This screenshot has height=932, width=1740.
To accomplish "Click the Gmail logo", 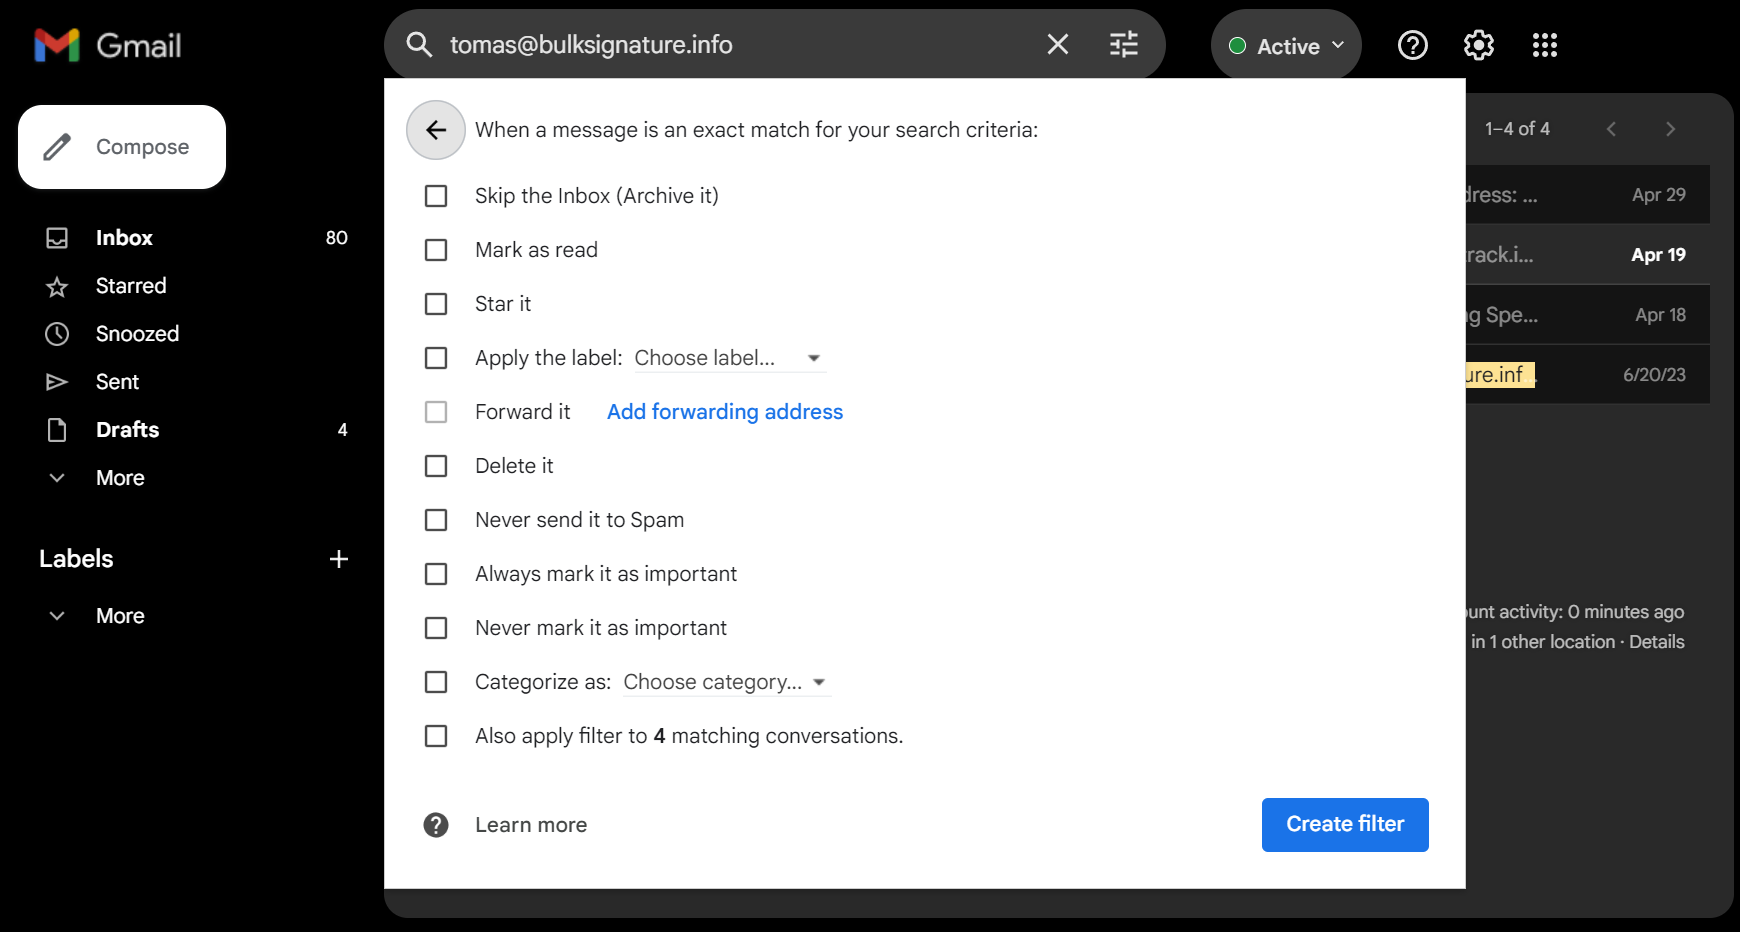I will 108,45.
